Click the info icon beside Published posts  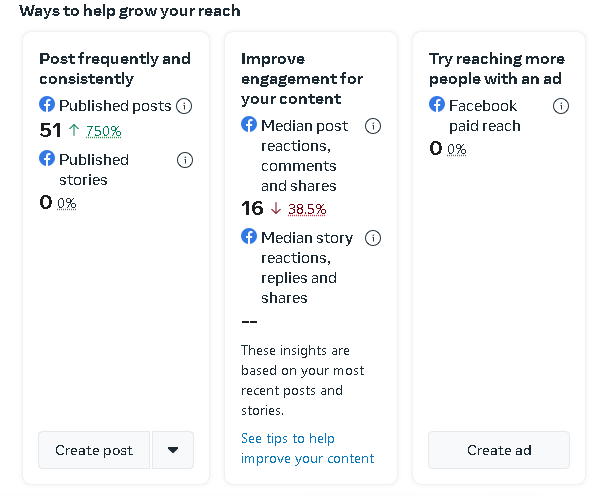pos(184,106)
